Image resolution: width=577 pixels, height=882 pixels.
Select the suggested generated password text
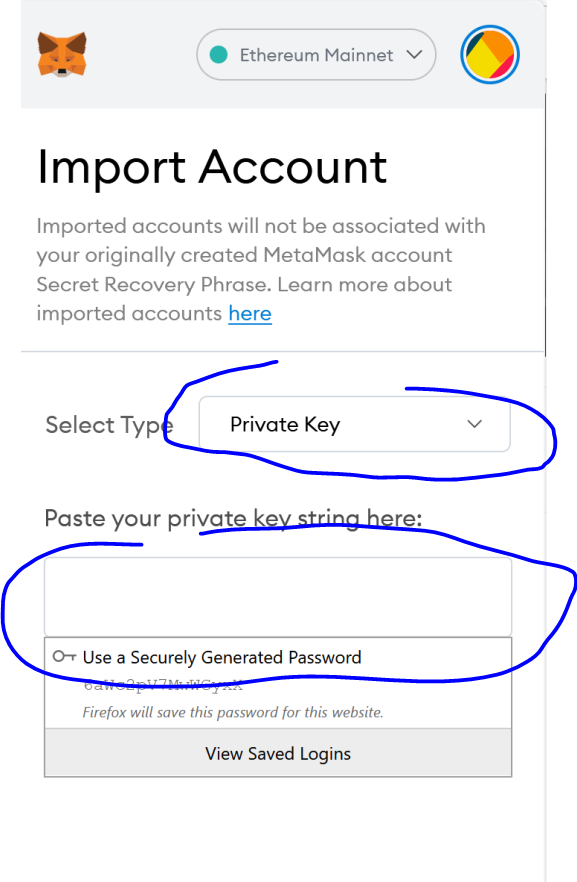click(163, 685)
